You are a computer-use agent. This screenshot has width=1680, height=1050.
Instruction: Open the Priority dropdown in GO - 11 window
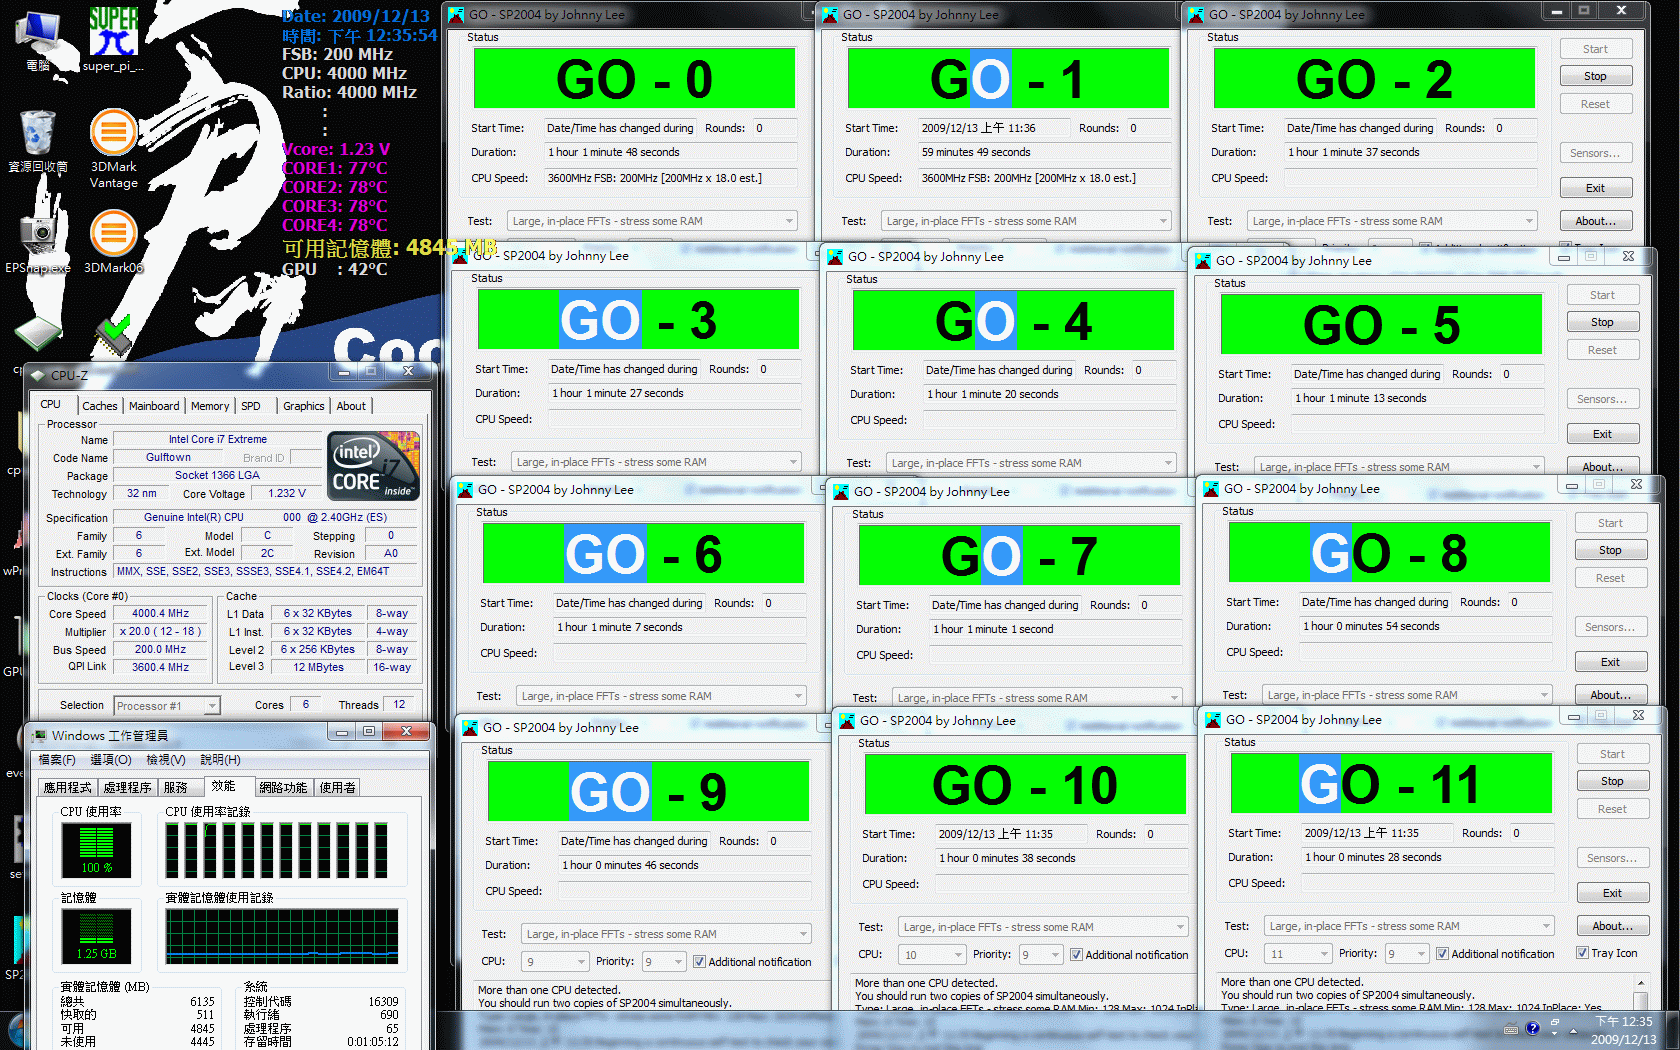(1407, 954)
